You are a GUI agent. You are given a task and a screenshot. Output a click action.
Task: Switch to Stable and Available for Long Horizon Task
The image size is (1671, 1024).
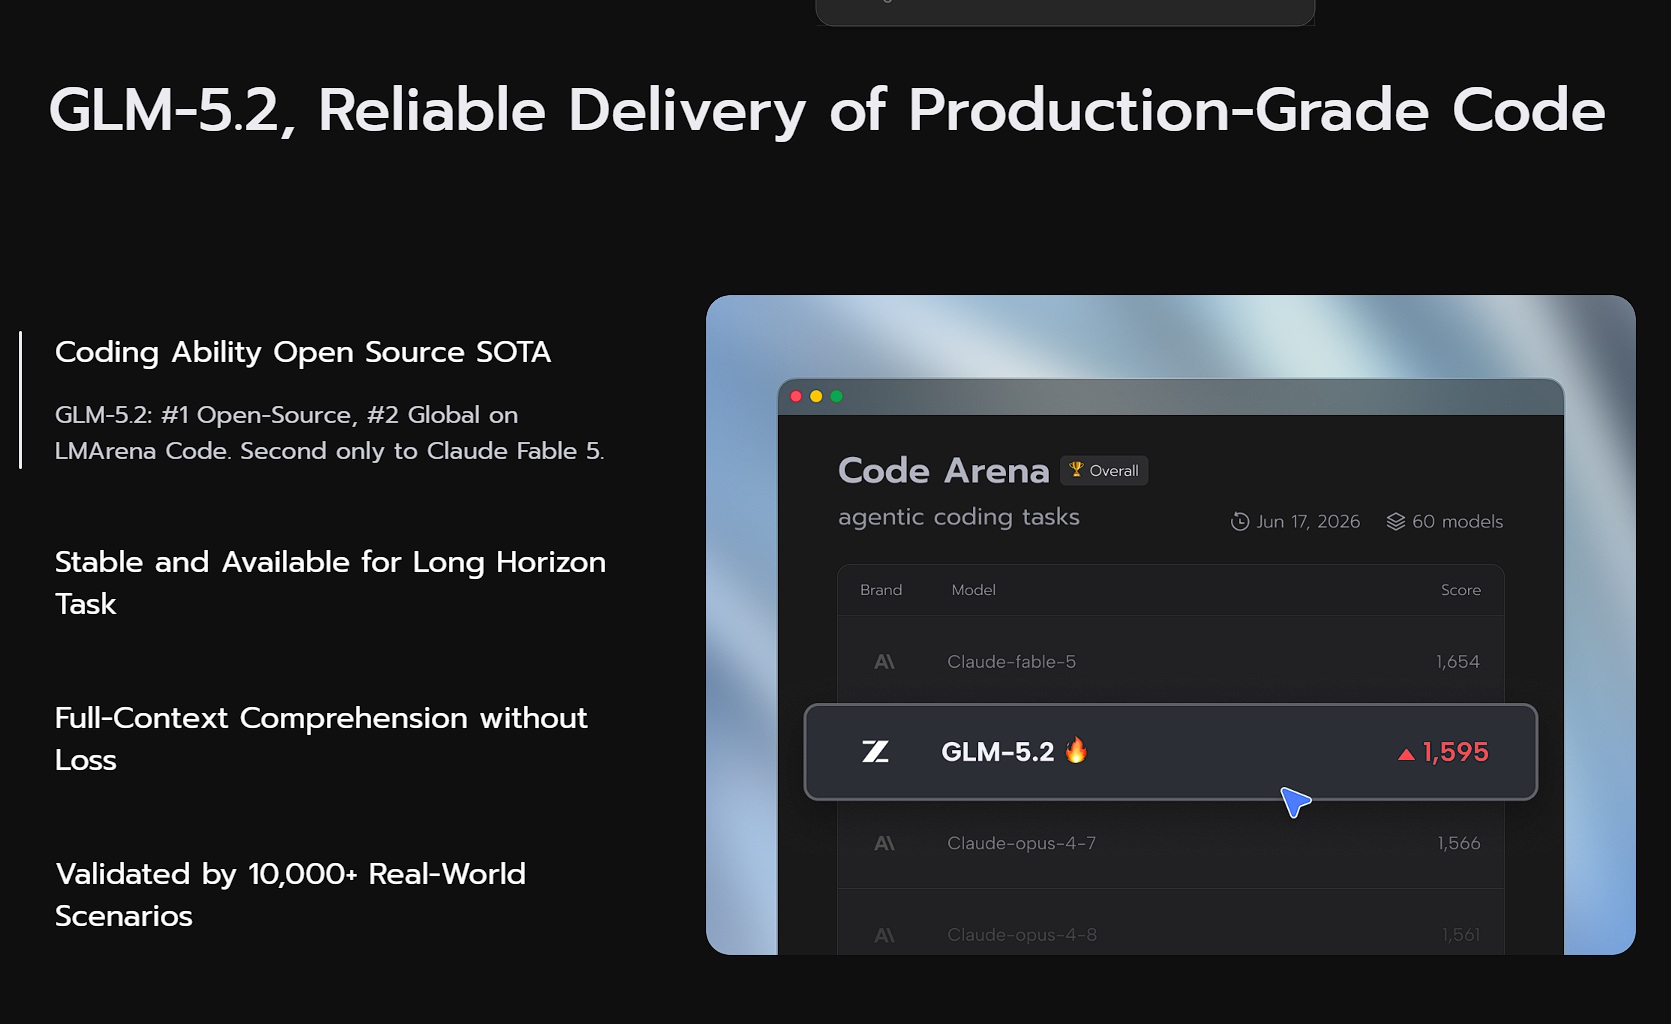point(330,583)
